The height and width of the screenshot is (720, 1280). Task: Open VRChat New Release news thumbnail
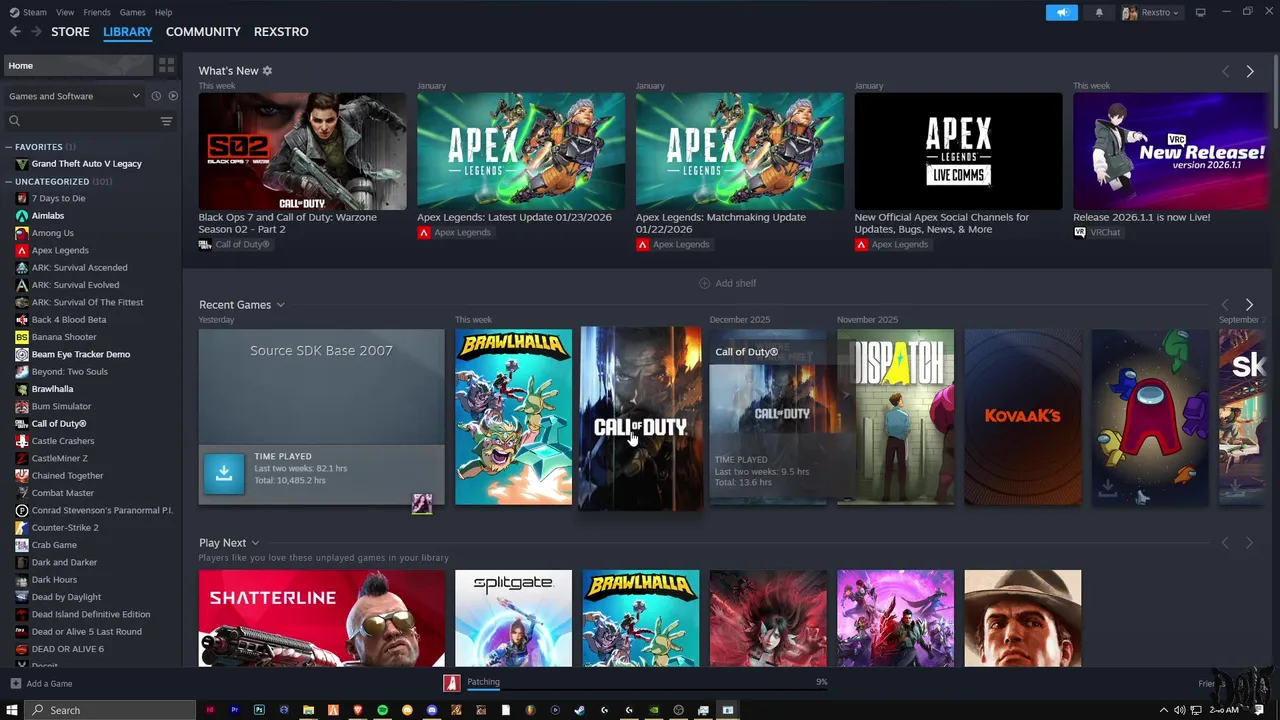1170,151
